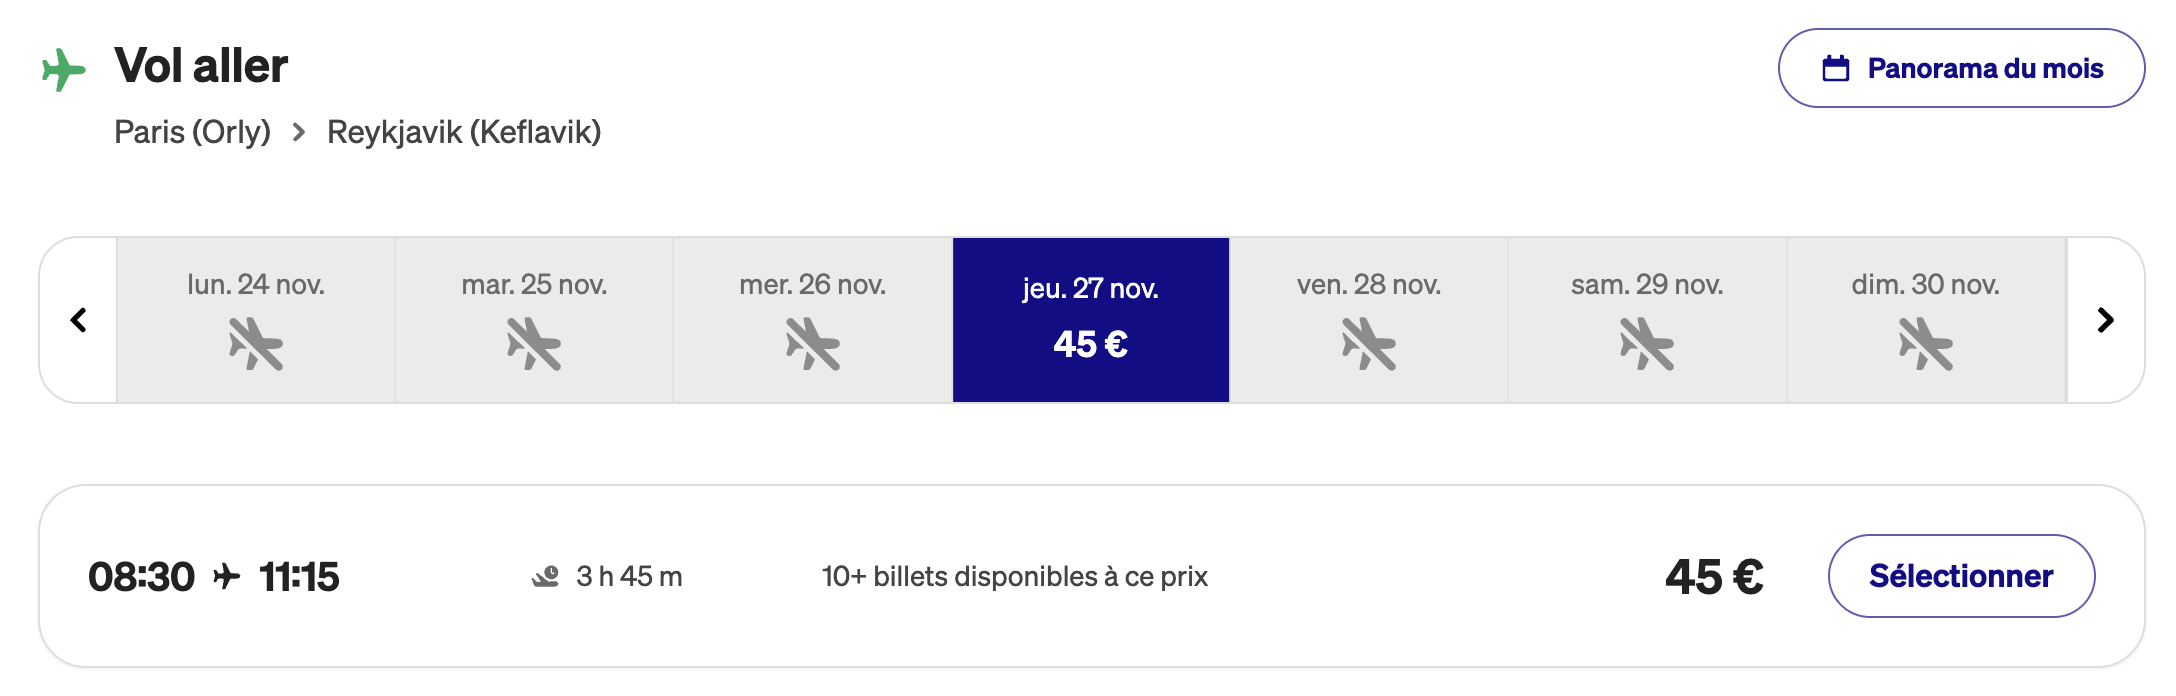This screenshot has height=696, width=2176.
Task: Click the calendar icon in Panorama du mois
Action: tap(1835, 68)
